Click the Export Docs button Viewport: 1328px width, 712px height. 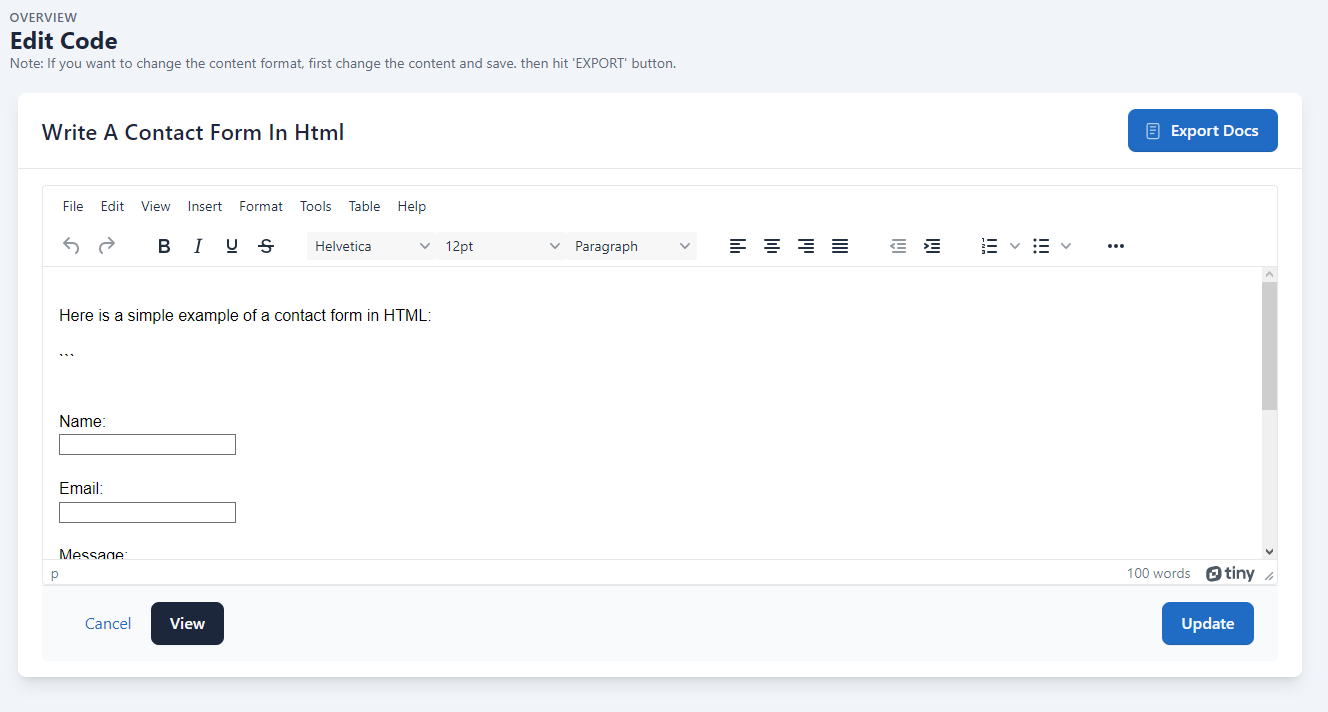pyautogui.click(x=1202, y=131)
